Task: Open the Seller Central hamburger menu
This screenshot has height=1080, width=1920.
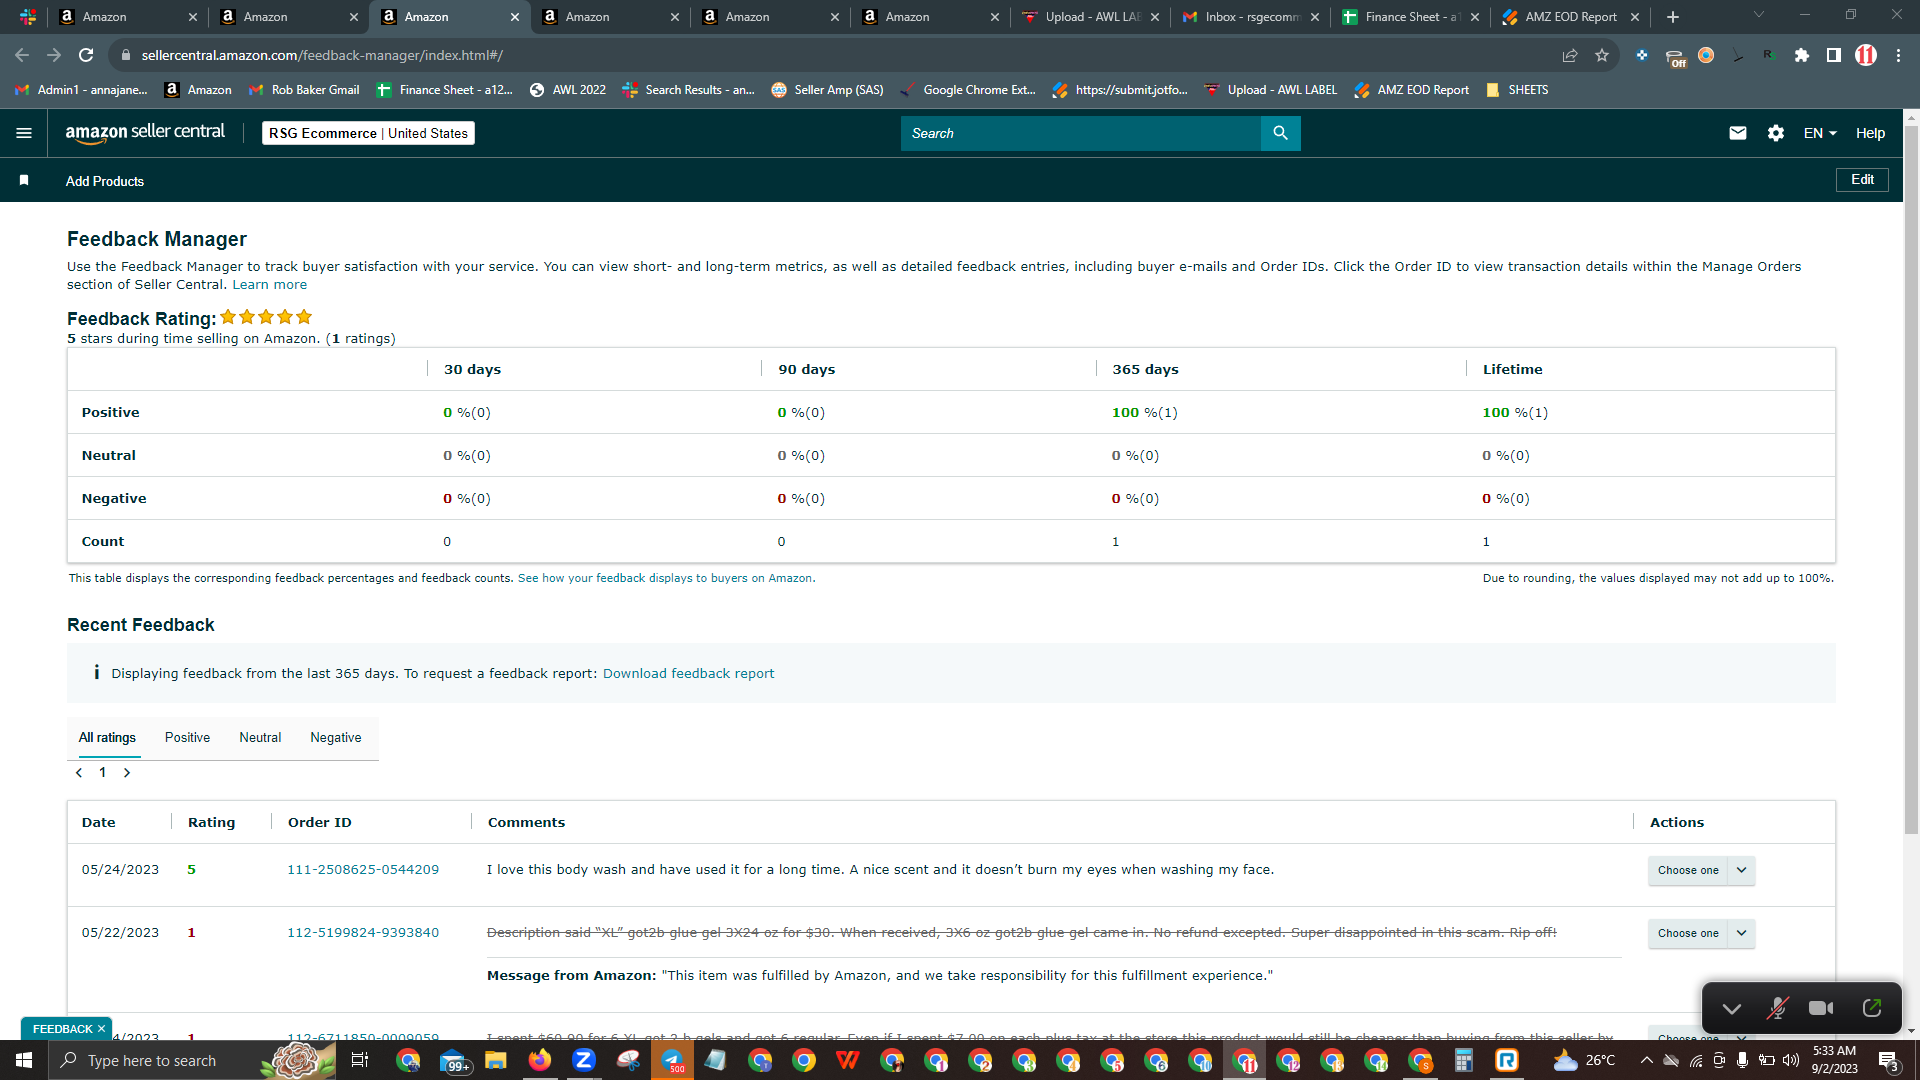Action: pyautogui.click(x=24, y=133)
